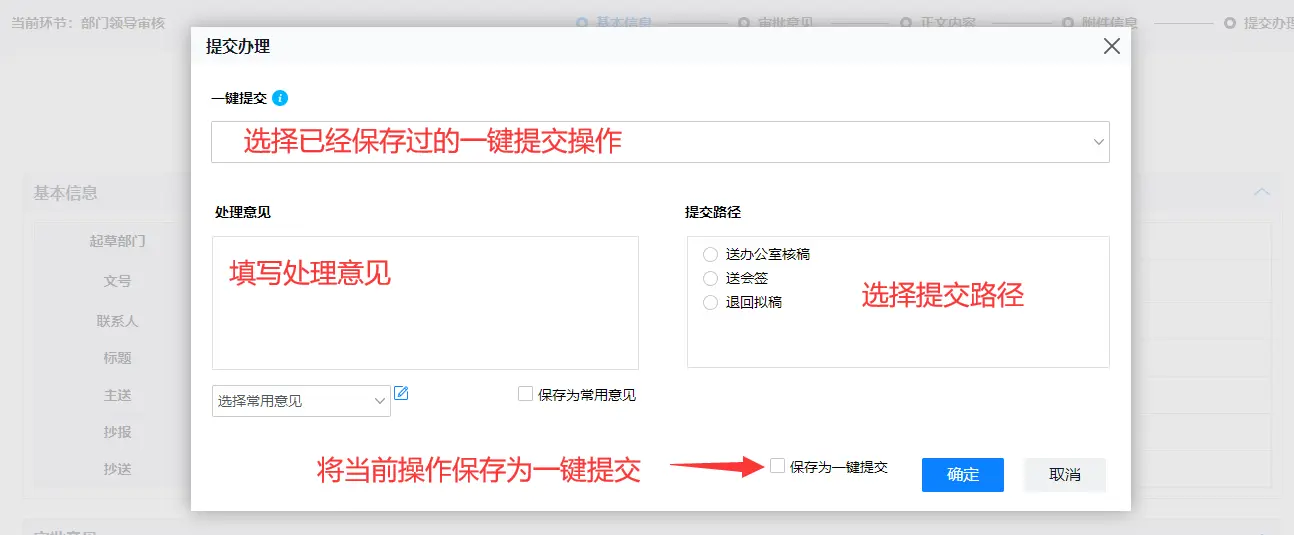The width and height of the screenshot is (1294, 535).
Task: Close the 提交办理 dialog
Action: coord(1111,46)
